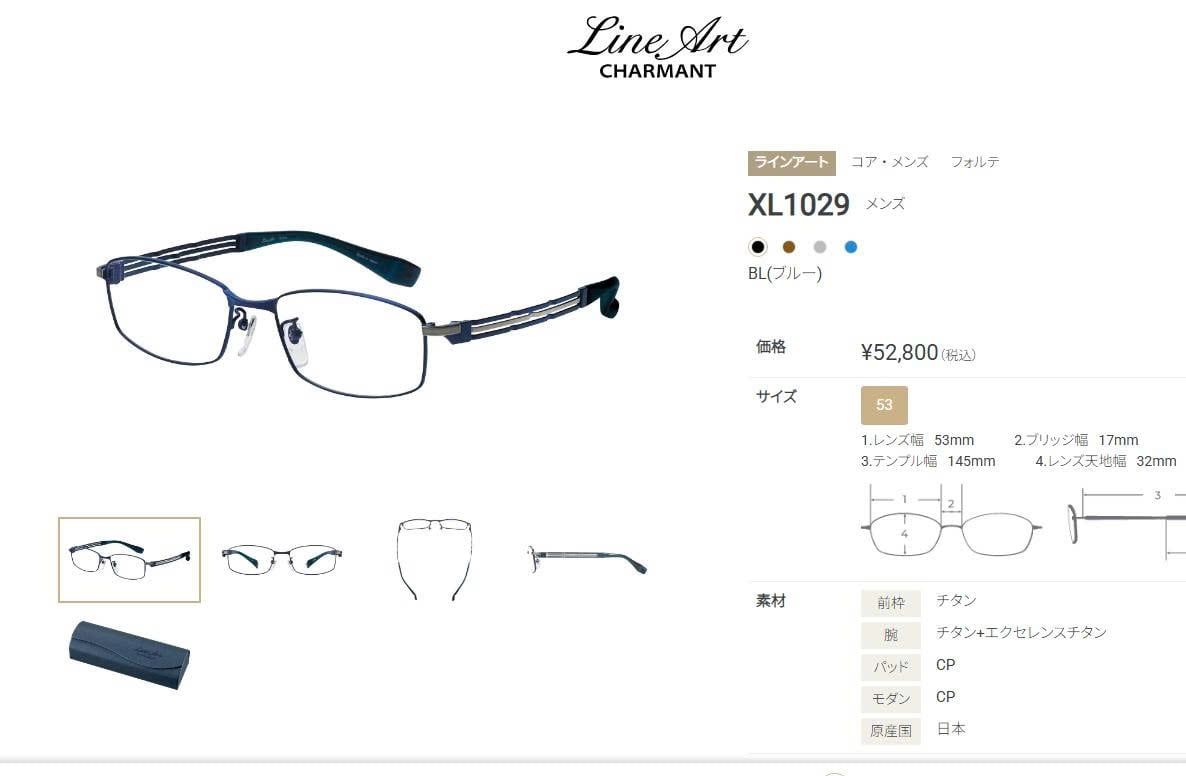The image size is (1186, 776).
Task: Show the top view glasses thumbnail
Action: (x=434, y=560)
